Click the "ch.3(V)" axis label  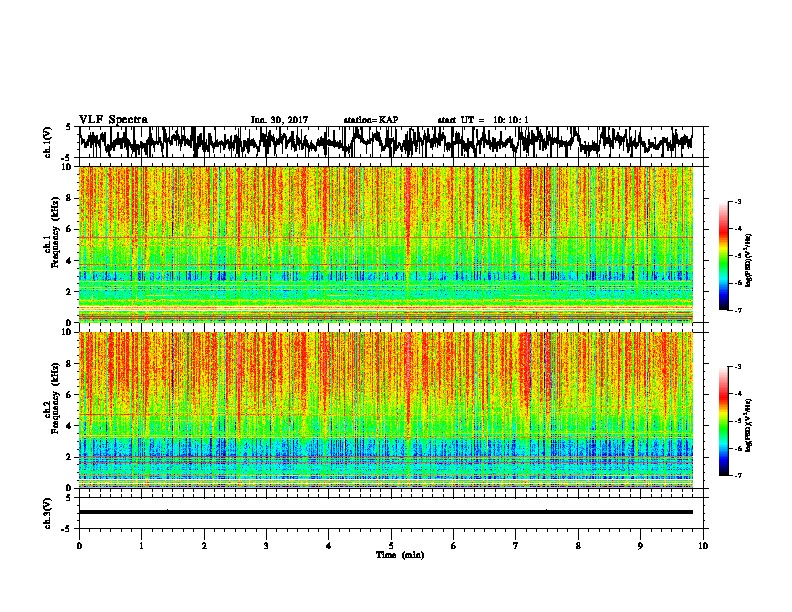pos(47,514)
